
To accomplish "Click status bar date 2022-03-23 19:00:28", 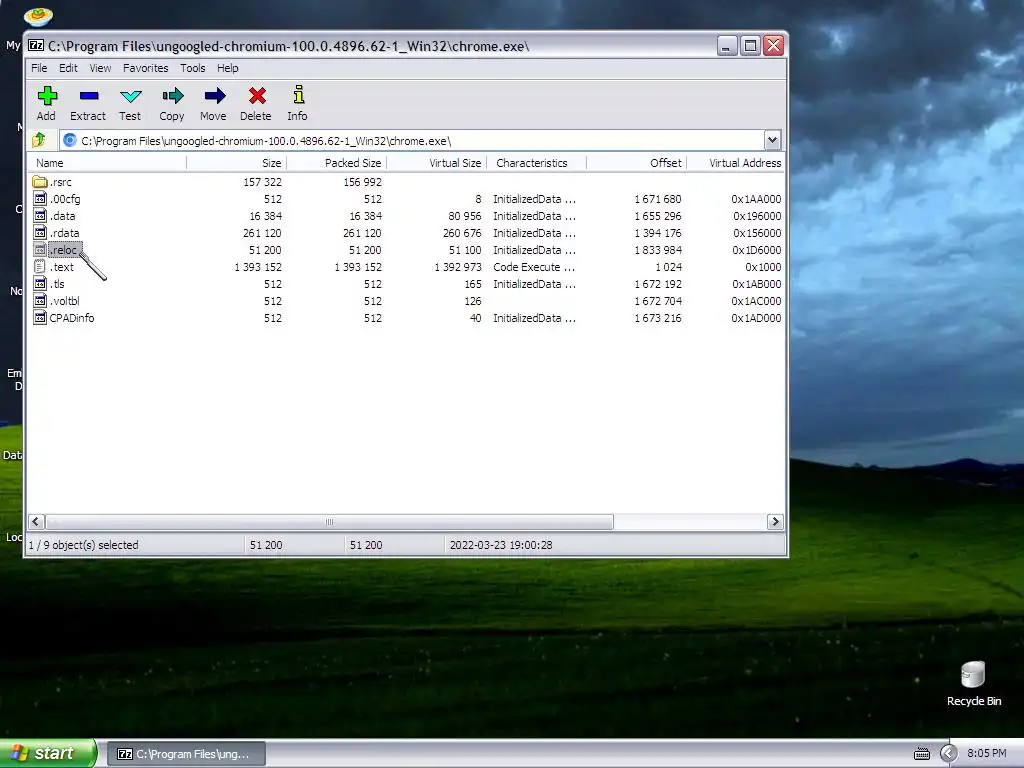I will tap(501, 545).
